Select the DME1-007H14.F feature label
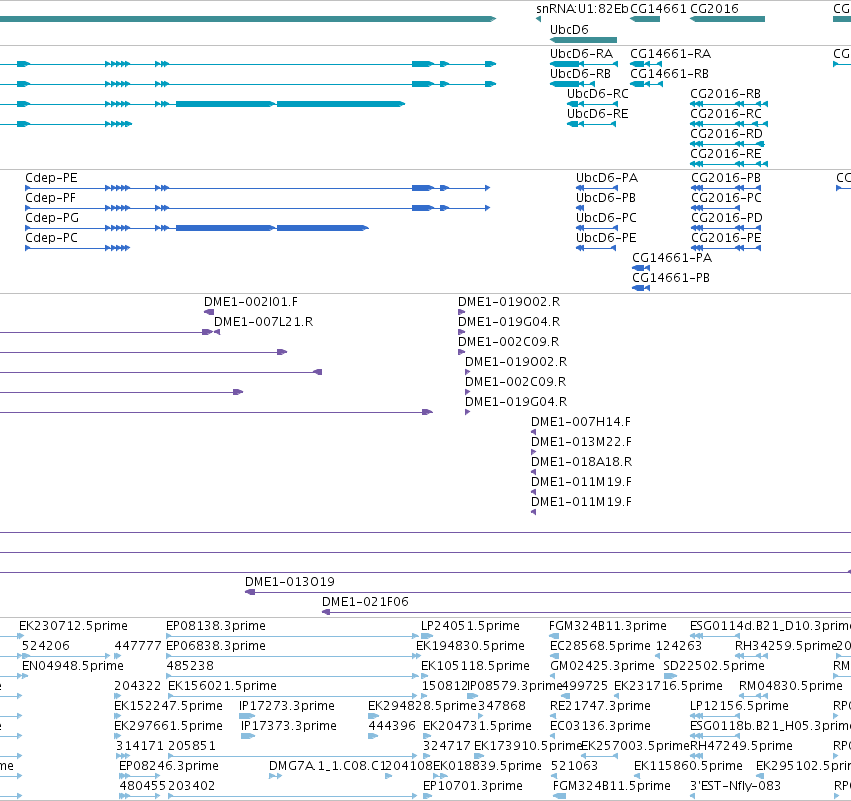This screenshot has width=851, height=801. click(x=581, y=422)
